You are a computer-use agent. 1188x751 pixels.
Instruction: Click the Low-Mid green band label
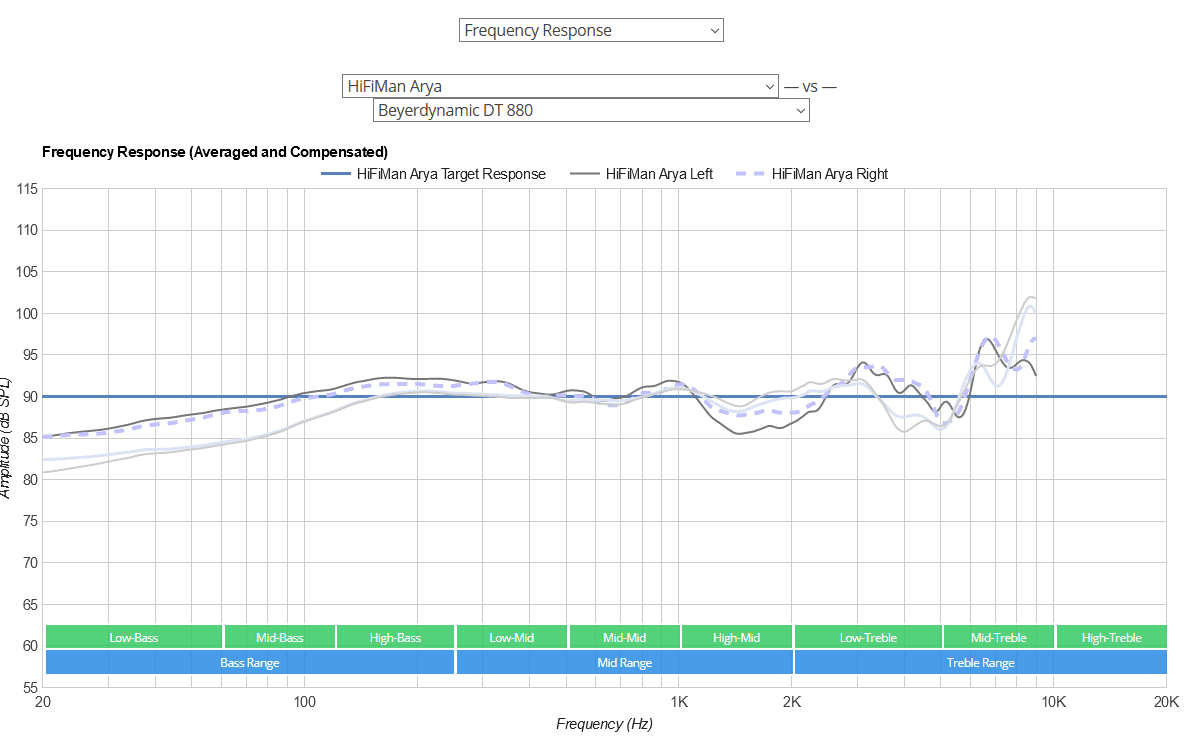coord(511,637)
